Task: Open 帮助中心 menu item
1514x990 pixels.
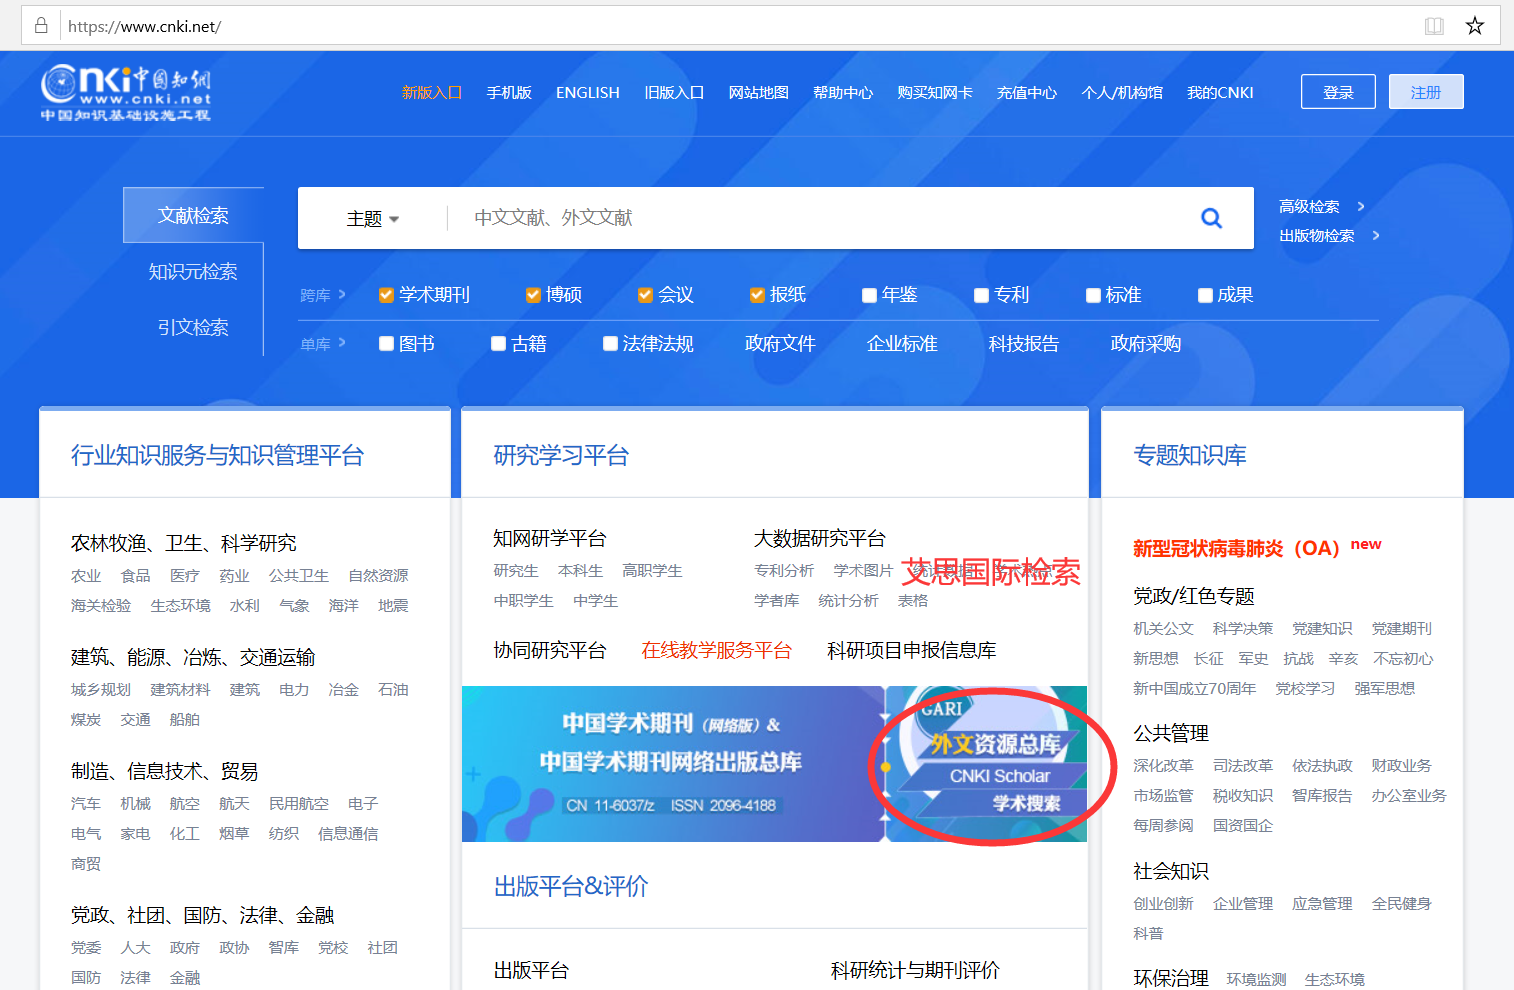Action: point(843,92)
